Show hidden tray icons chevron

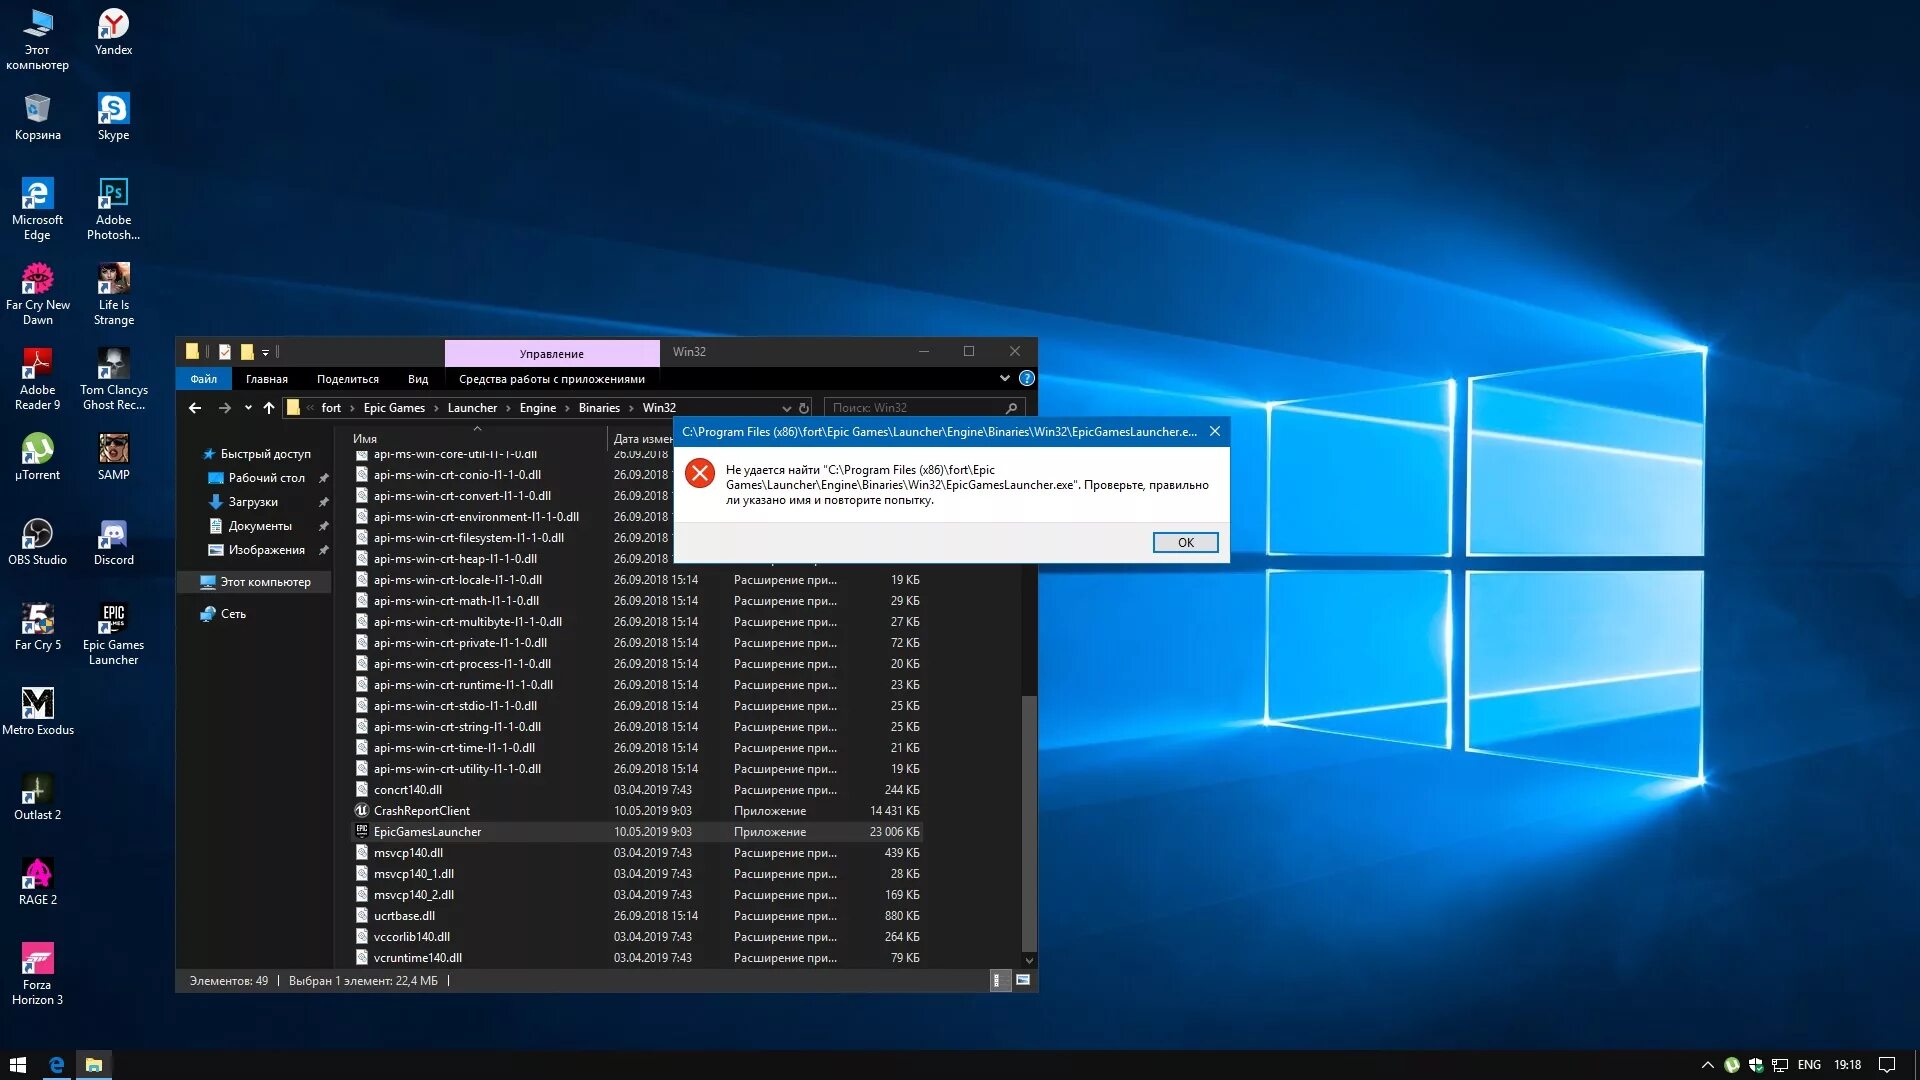pyautogui.click(x=1707, y=1065)
